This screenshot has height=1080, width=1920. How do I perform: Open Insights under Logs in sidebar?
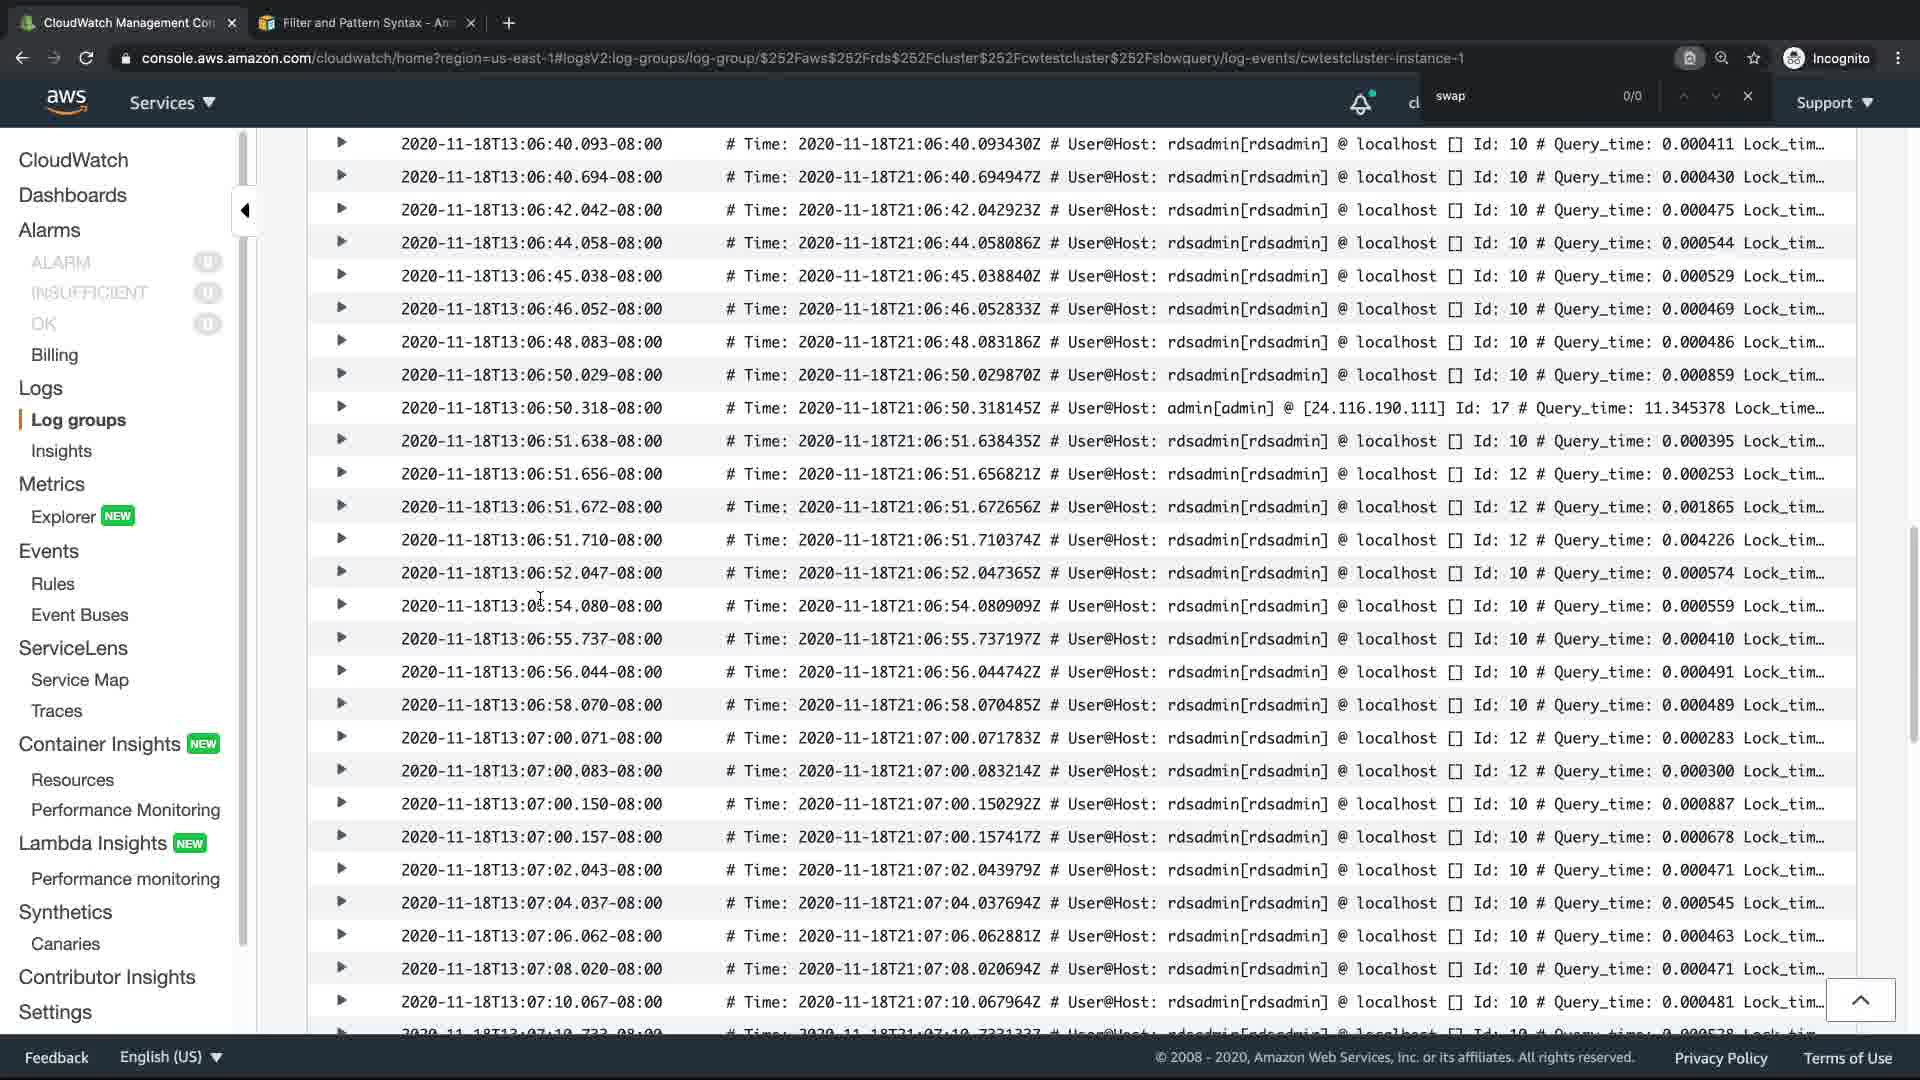tap(61, 451)
